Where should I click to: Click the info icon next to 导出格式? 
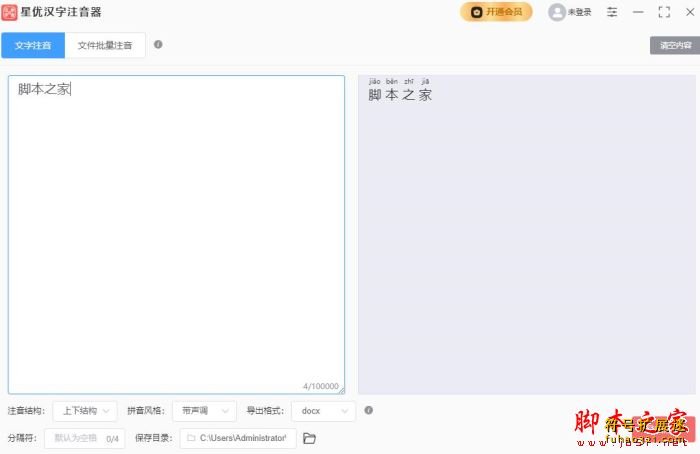tap(368, 410)
